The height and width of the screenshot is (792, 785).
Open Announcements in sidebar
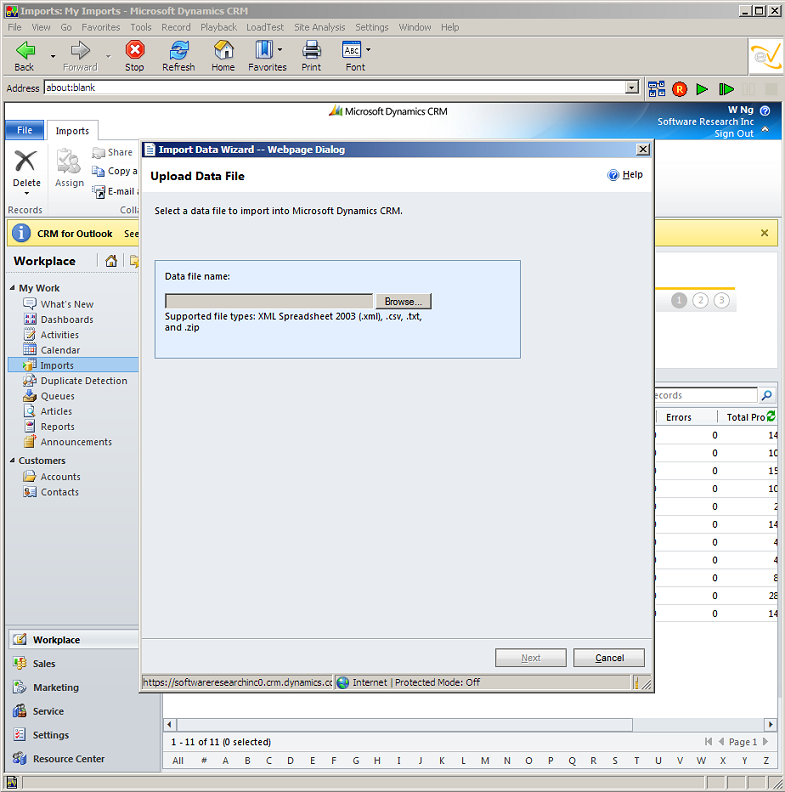tap(76, 441)
